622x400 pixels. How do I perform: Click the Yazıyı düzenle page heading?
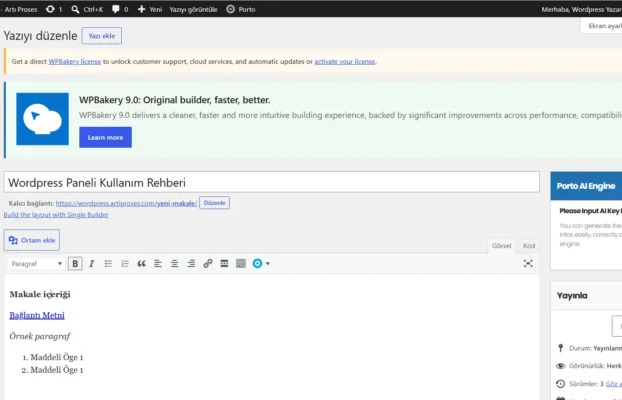[x=40, y=36]
